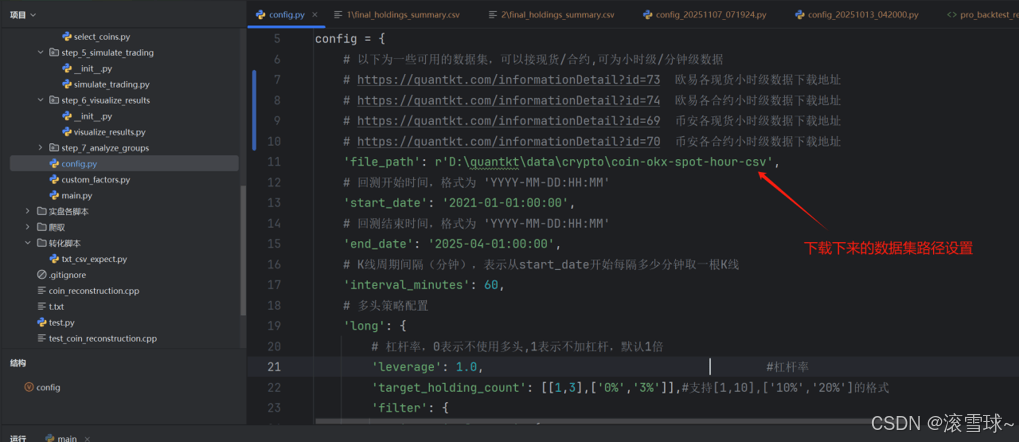This screenshot has width=1019, height=442.
Task: Click the 'filter' key on line 23
Action: pos(400,409)
